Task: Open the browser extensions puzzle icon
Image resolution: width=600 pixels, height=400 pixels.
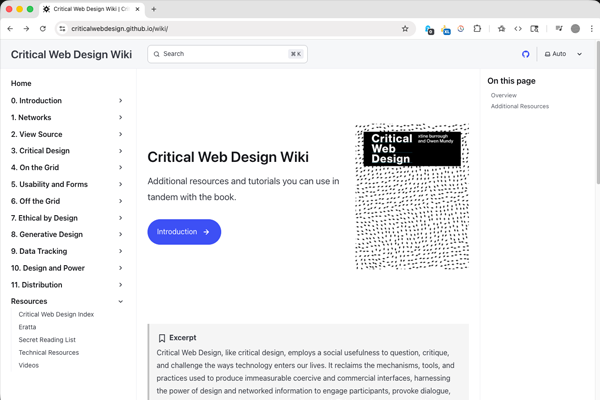Action: [477, 29]
